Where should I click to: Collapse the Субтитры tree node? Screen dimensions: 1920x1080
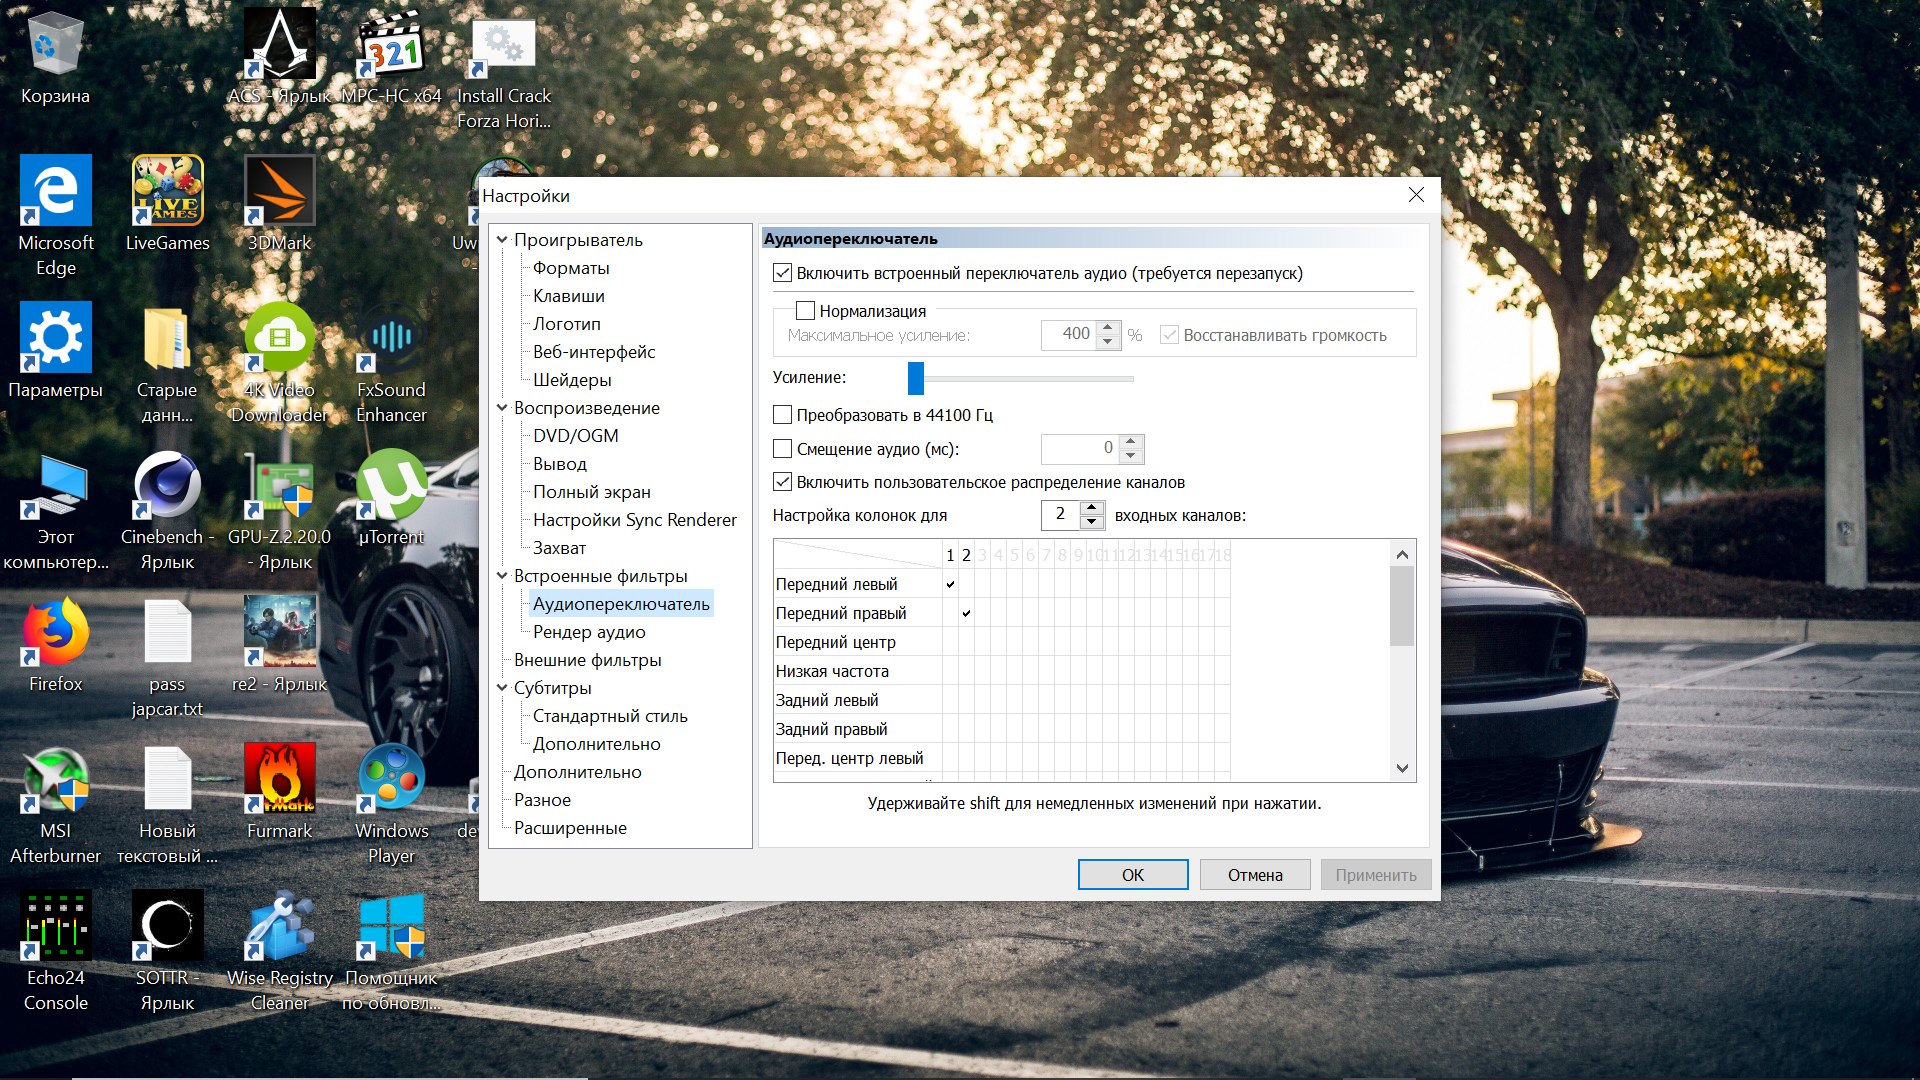tap(502, 688)
